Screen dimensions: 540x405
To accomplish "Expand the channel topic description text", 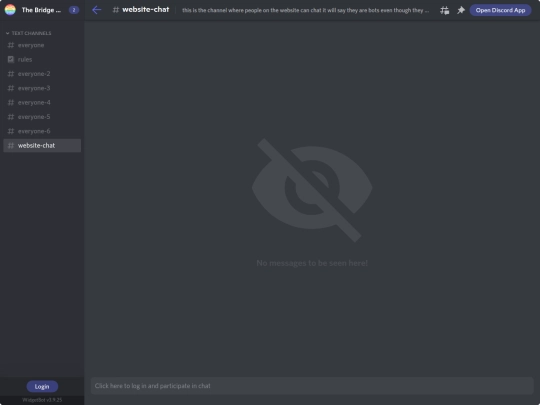I will 306,10.
